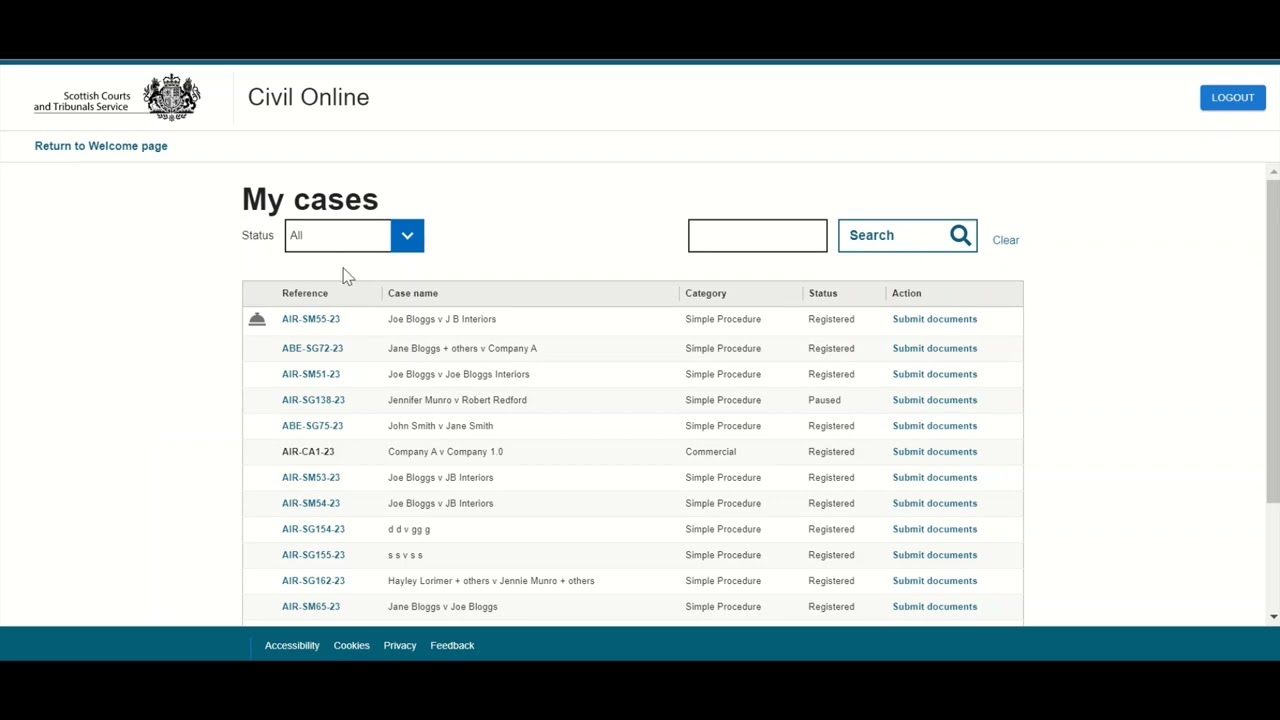Open case reference AIR-SG154-23
The width and height of the screenshot is (1280, 720).
click(313, 530)
